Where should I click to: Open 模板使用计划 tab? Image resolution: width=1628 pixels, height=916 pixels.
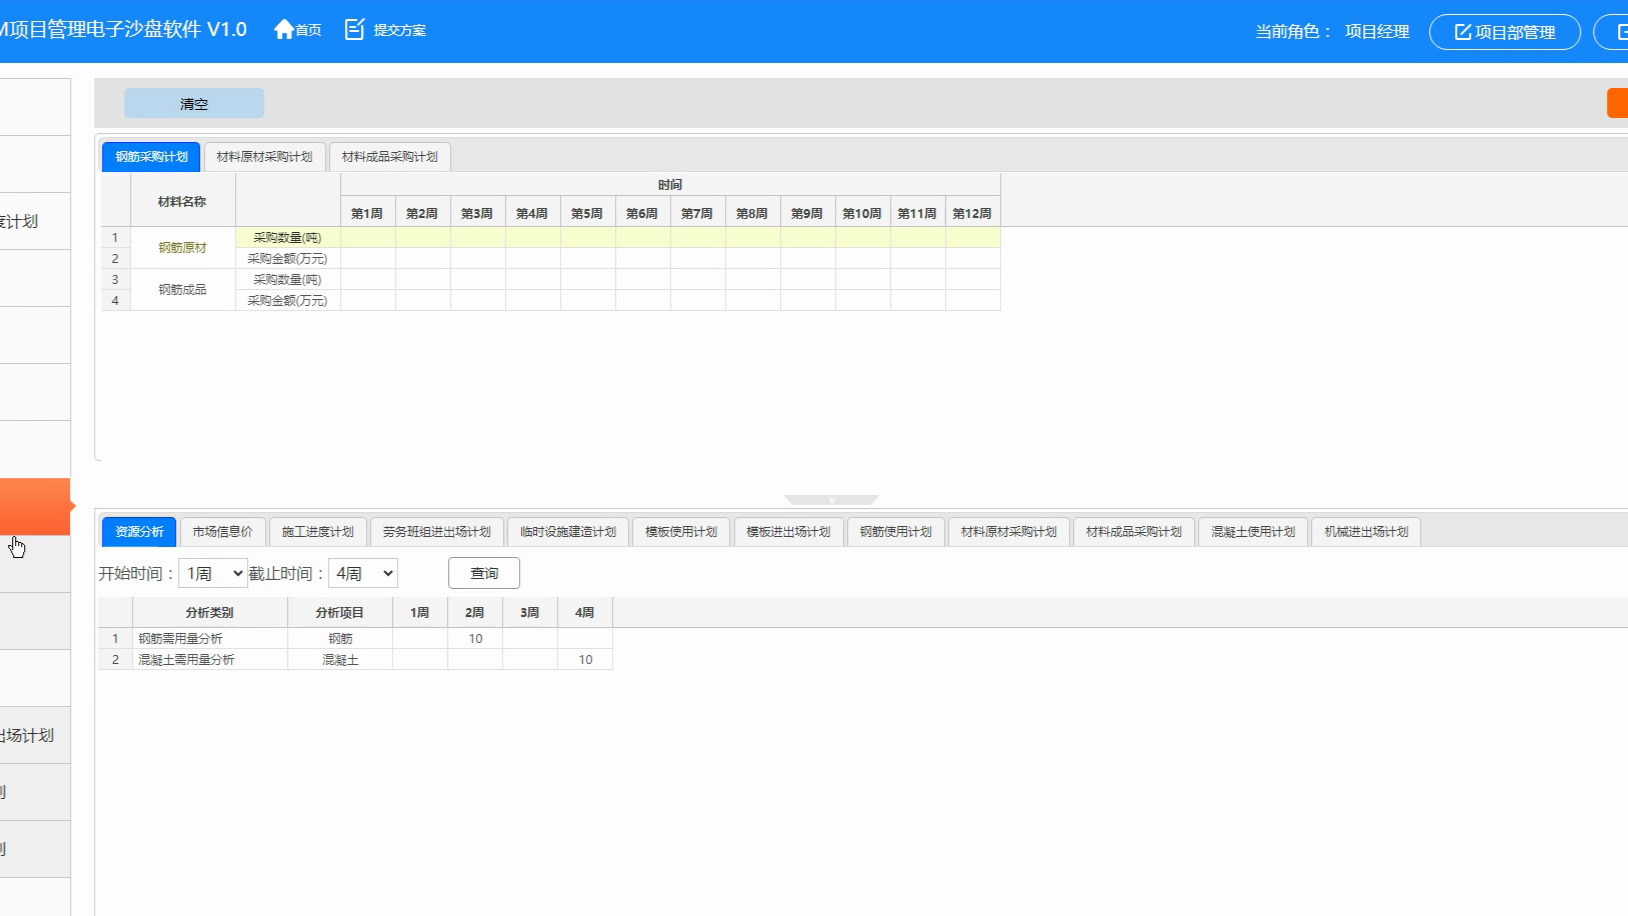681,532
